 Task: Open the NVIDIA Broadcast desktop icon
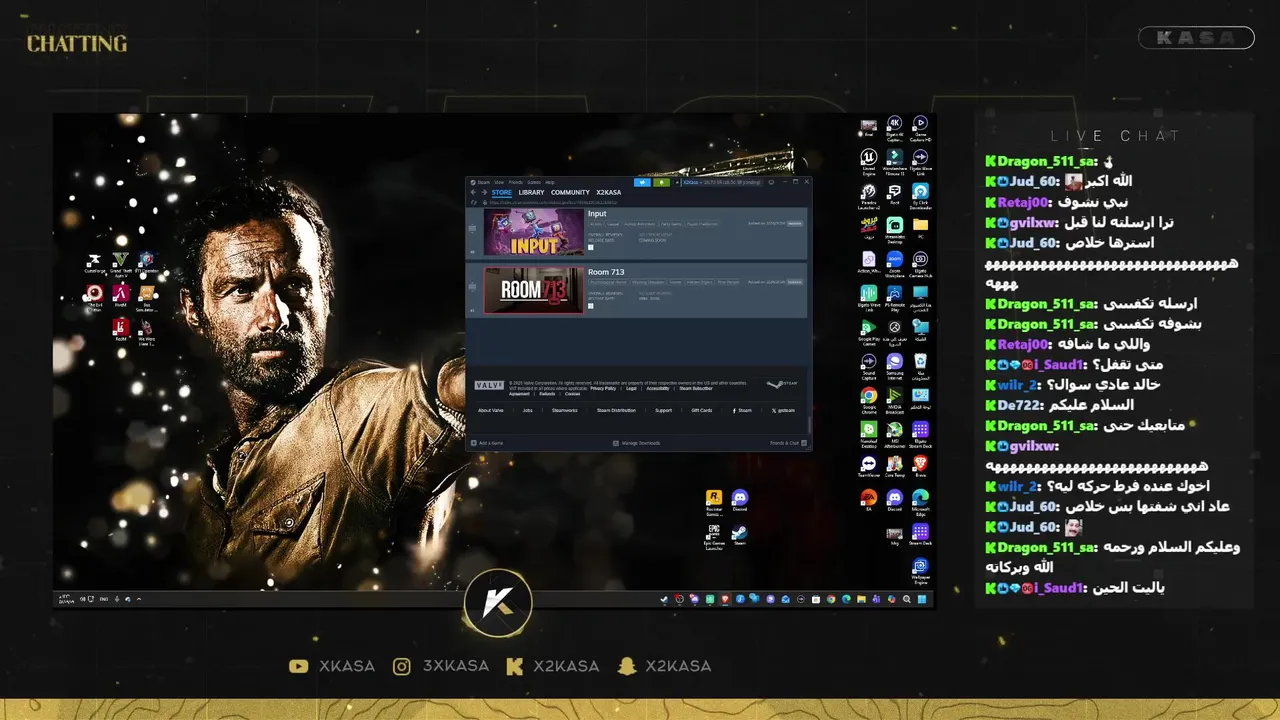895,395
